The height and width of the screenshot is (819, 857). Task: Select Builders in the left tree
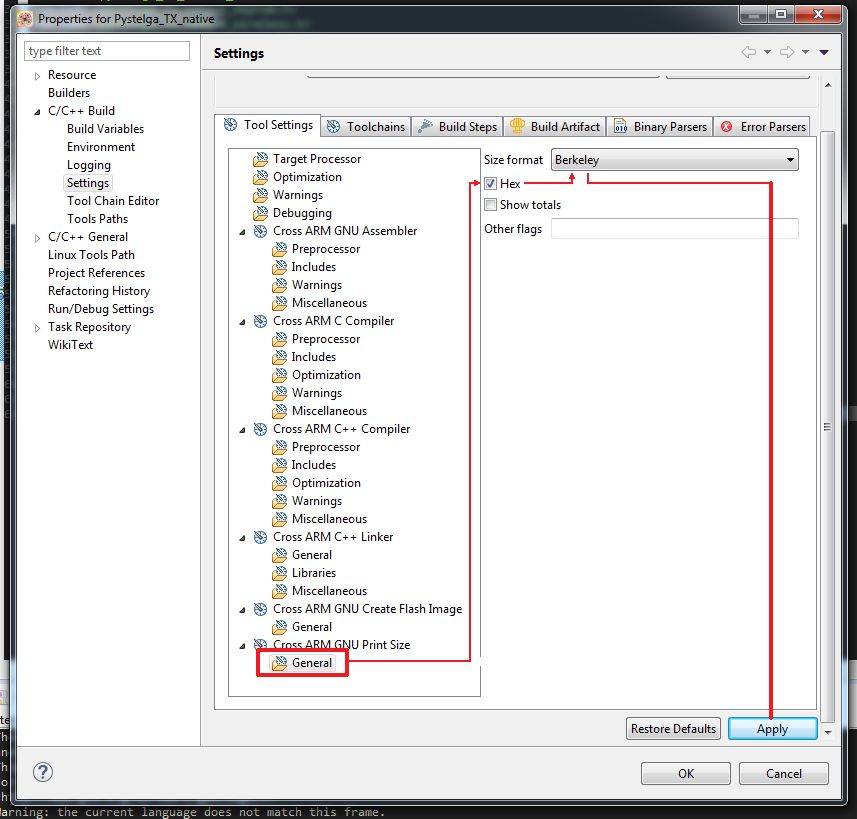(x=69, y=93)
